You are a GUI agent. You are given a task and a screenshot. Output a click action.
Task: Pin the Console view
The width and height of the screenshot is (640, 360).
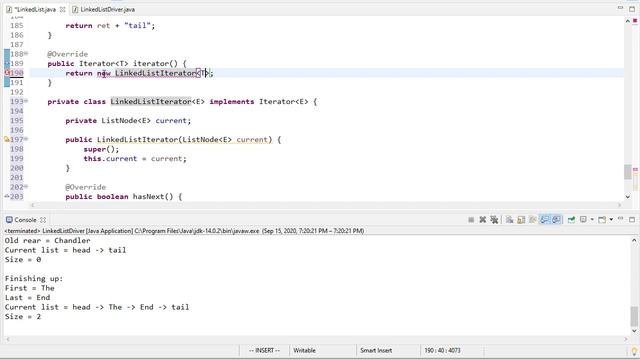coord(571,220)
